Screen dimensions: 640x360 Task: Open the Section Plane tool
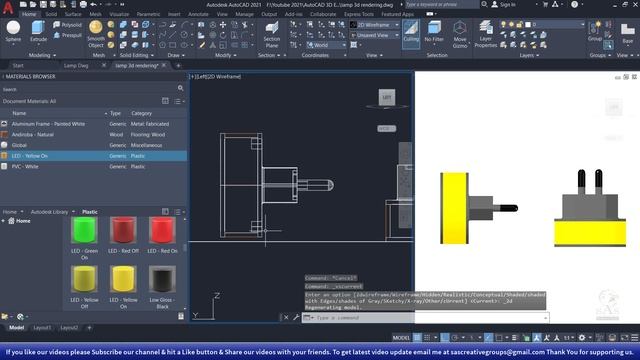click(x=271, y=35)
